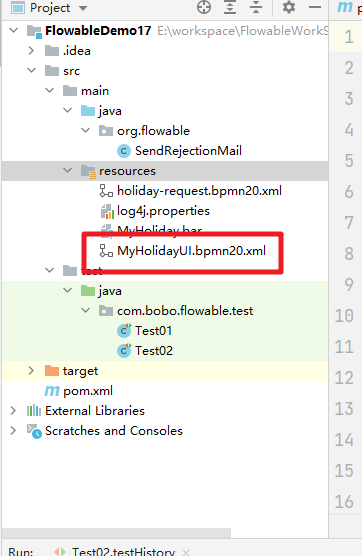Click the Expand All toolbar icon
362x556 pixels.
coord(230,7)
